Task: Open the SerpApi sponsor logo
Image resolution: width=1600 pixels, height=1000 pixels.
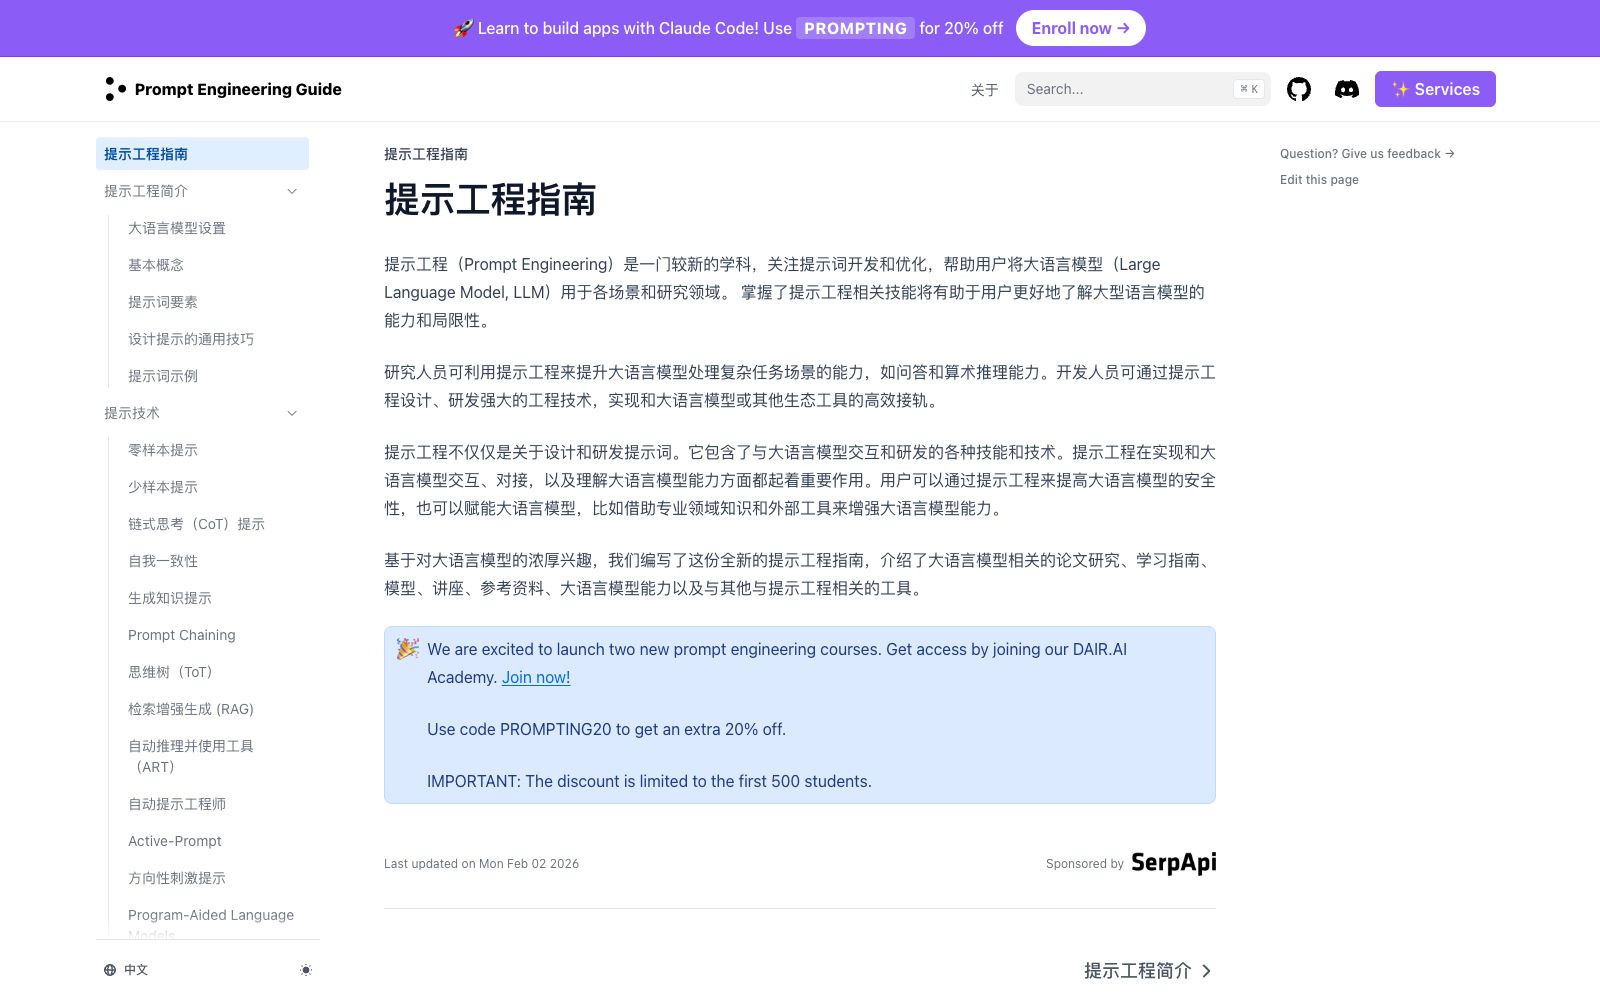Action: tap(1173, 863)
